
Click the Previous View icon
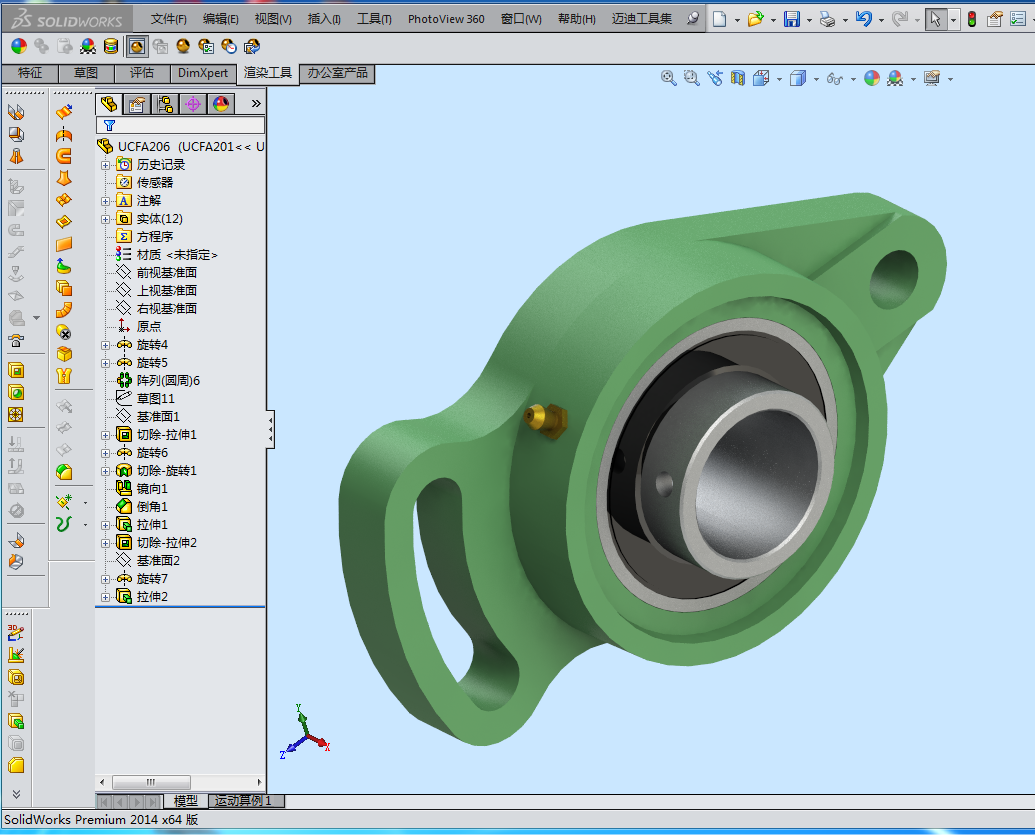[715, 78]
